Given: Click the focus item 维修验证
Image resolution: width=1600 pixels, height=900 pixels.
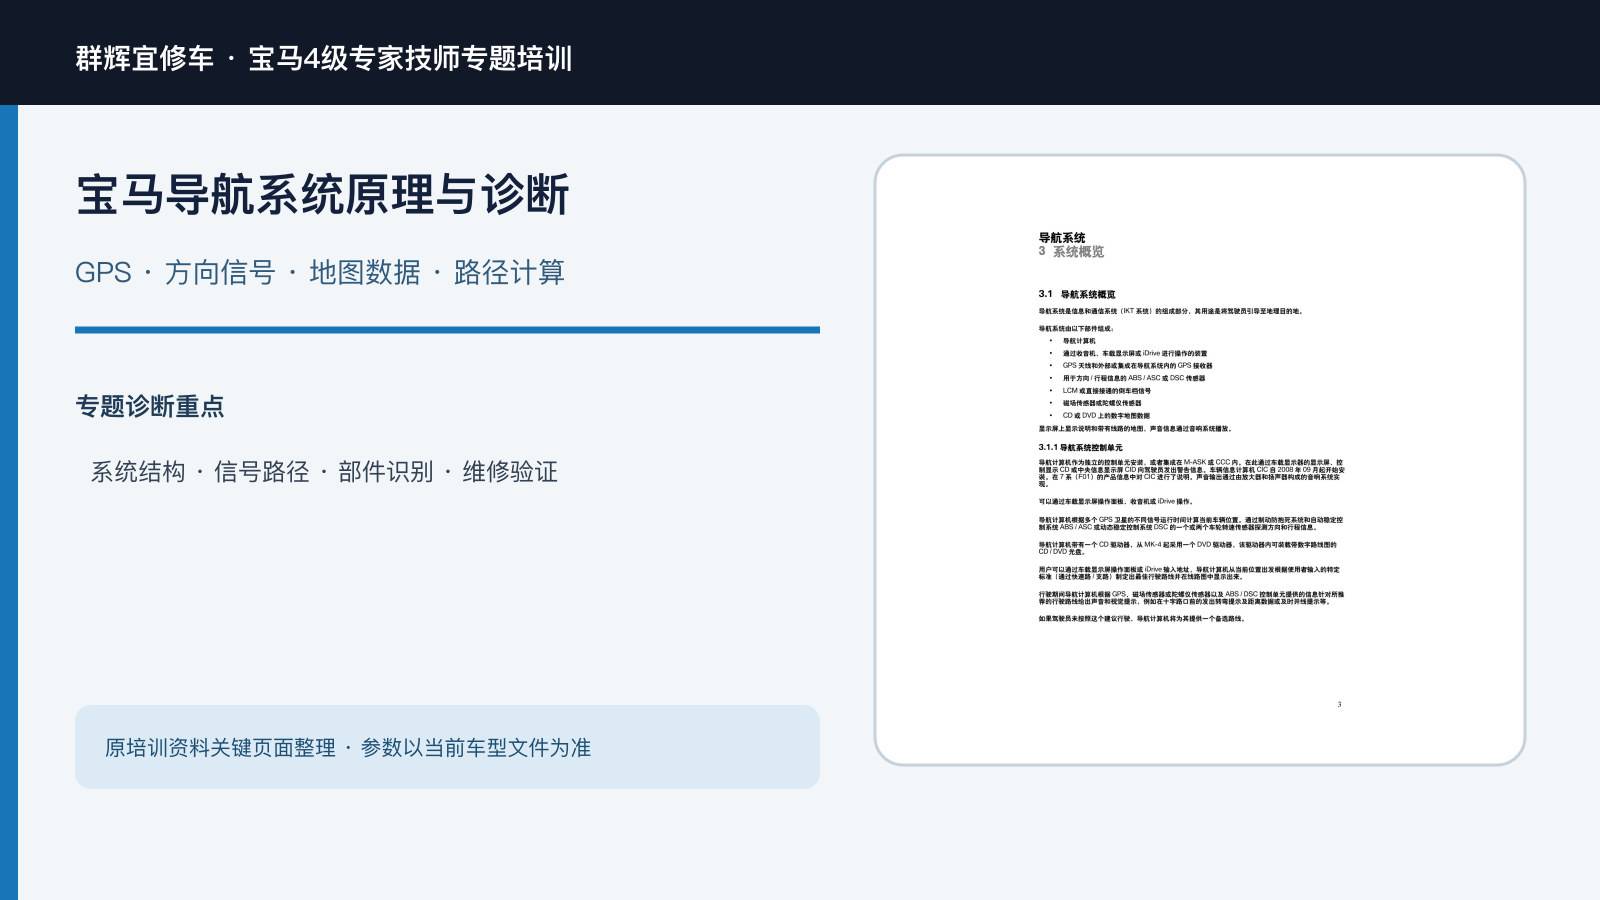Looking at the screenshot, I should click(510, 472).
